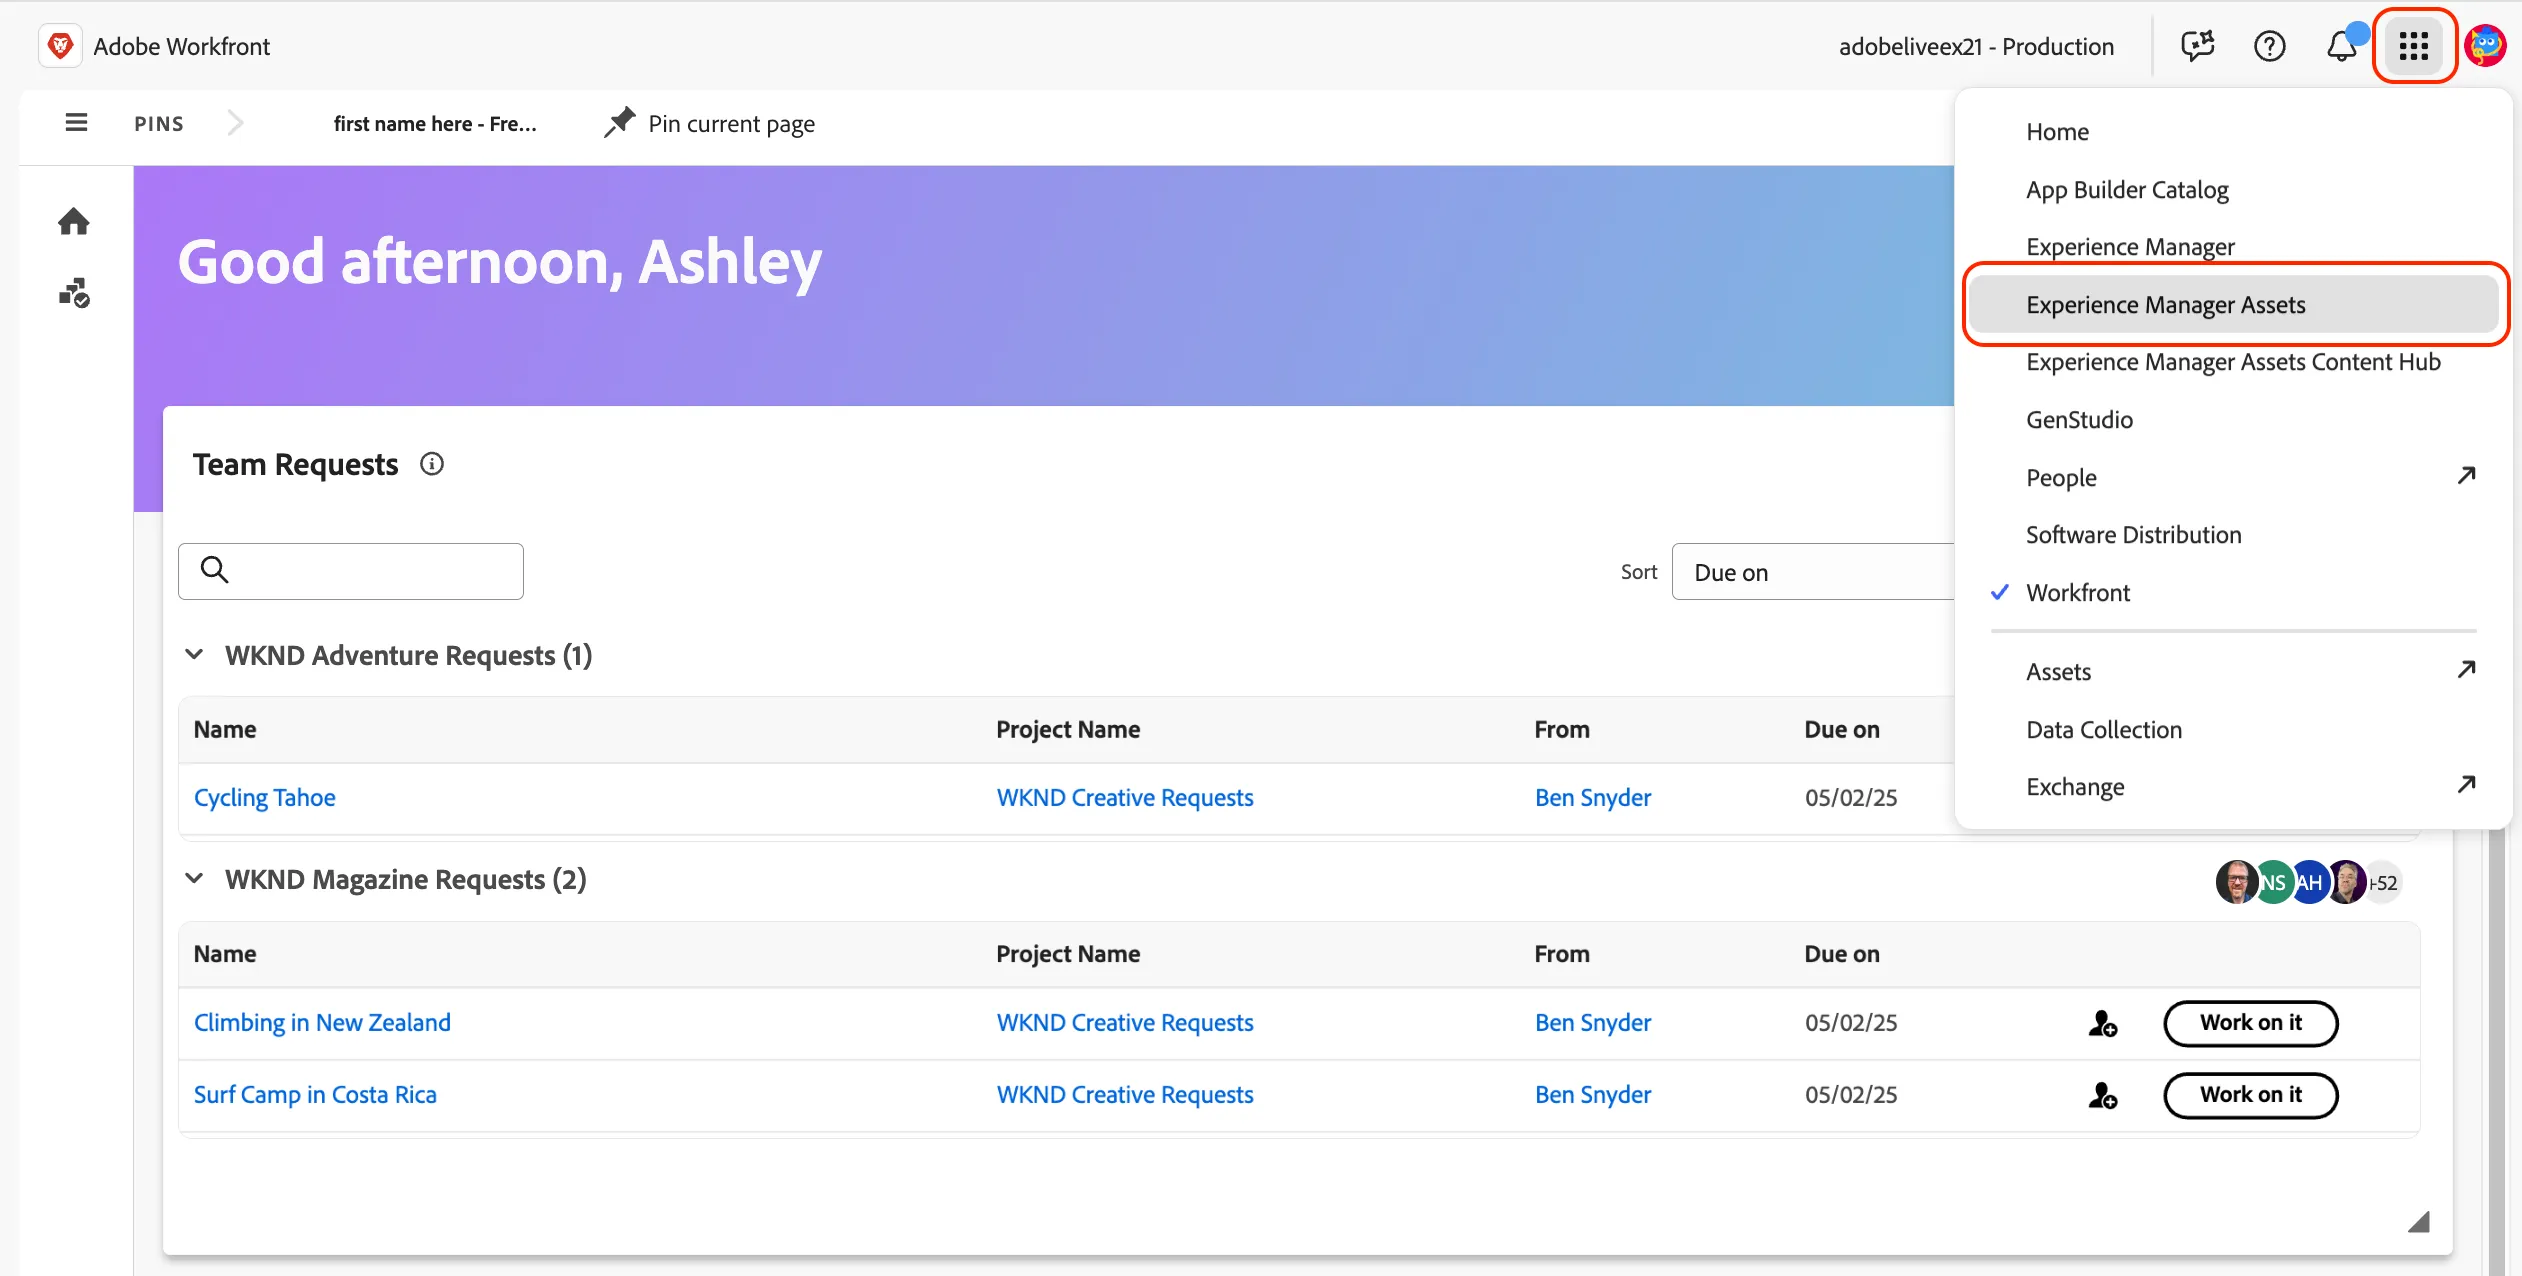This screenshot has width=2522, height=1276.
Task: Open the user profile avatar
Action: (2484, 46)
